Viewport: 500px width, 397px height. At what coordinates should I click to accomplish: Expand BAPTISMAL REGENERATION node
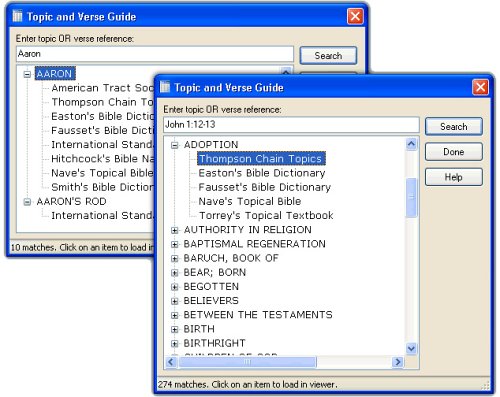(x=174, y=244)
